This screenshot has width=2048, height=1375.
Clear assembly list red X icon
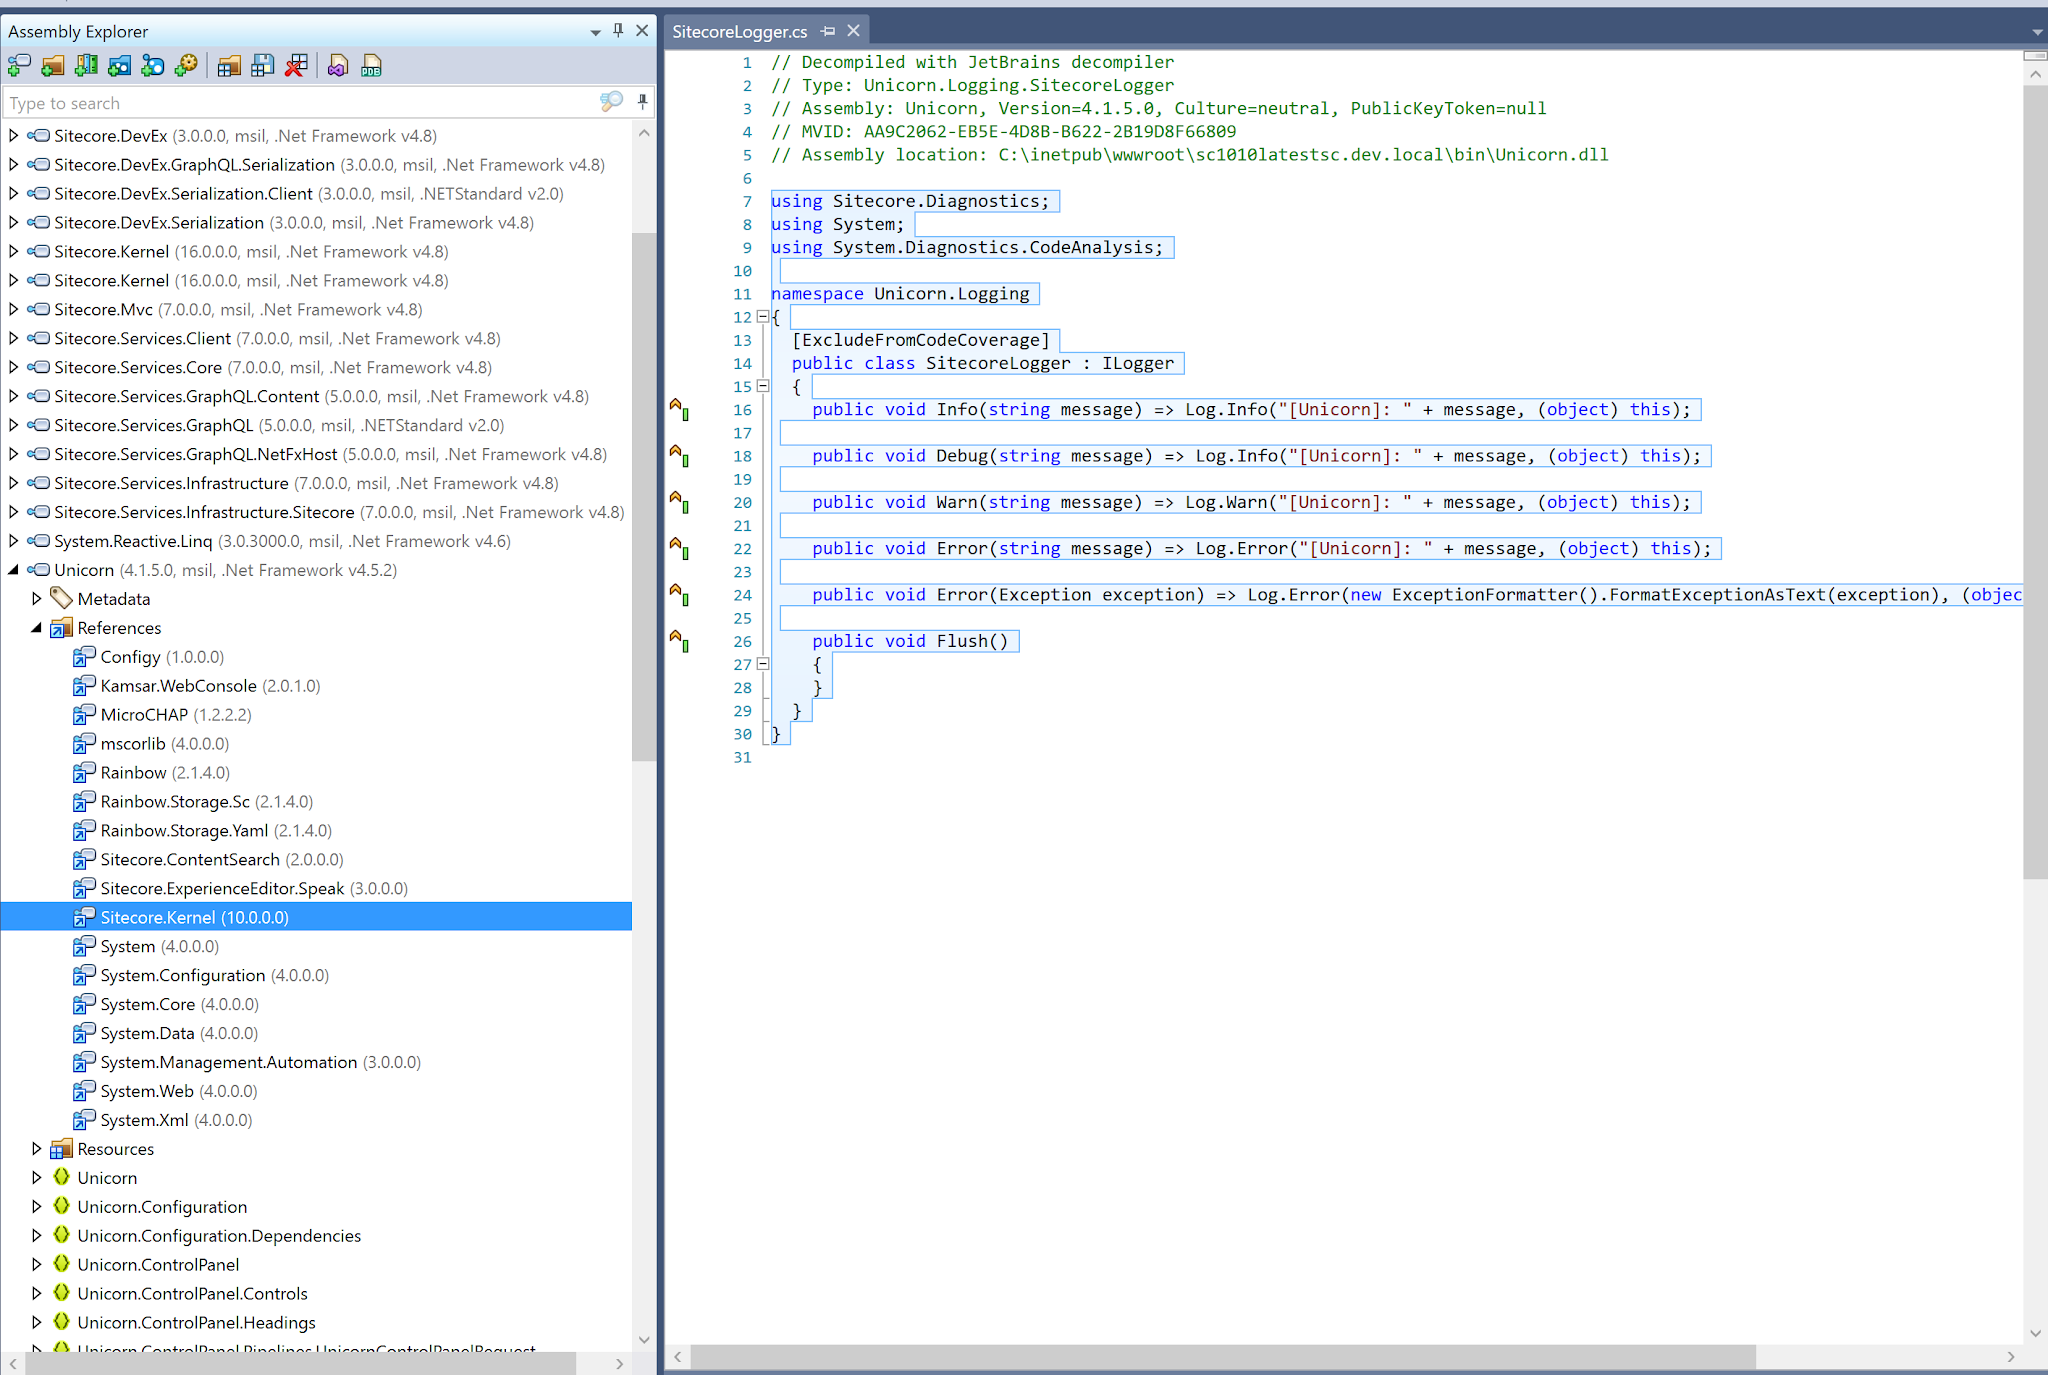[x=296, y=66]
